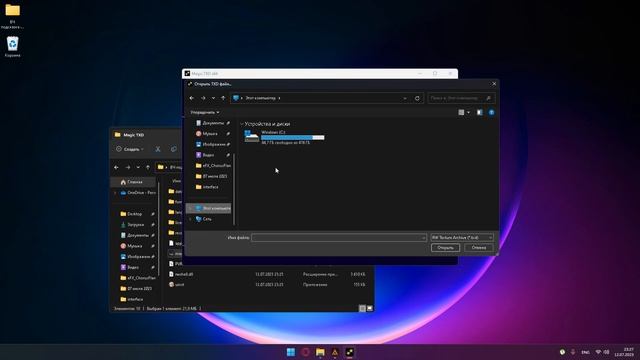Expand the OneDrive node in Explorer

tap(115, 193)
